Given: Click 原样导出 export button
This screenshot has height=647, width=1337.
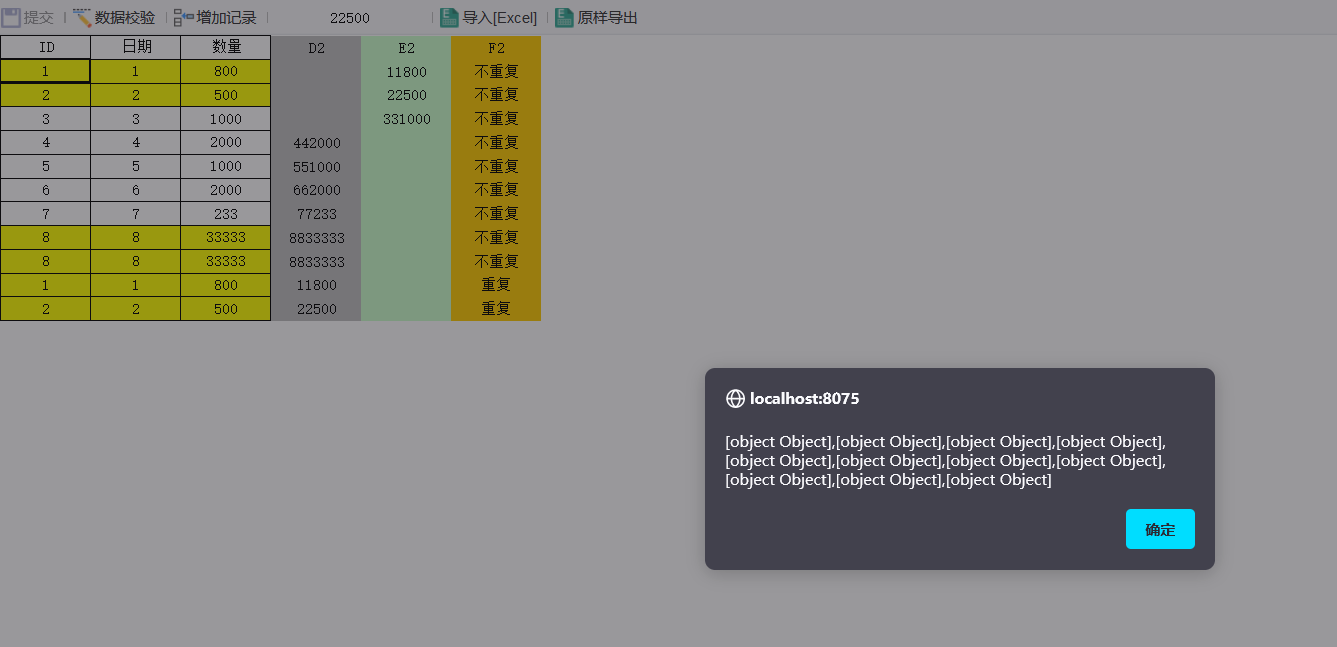Looking at the screenshot, I should point(597,17).
